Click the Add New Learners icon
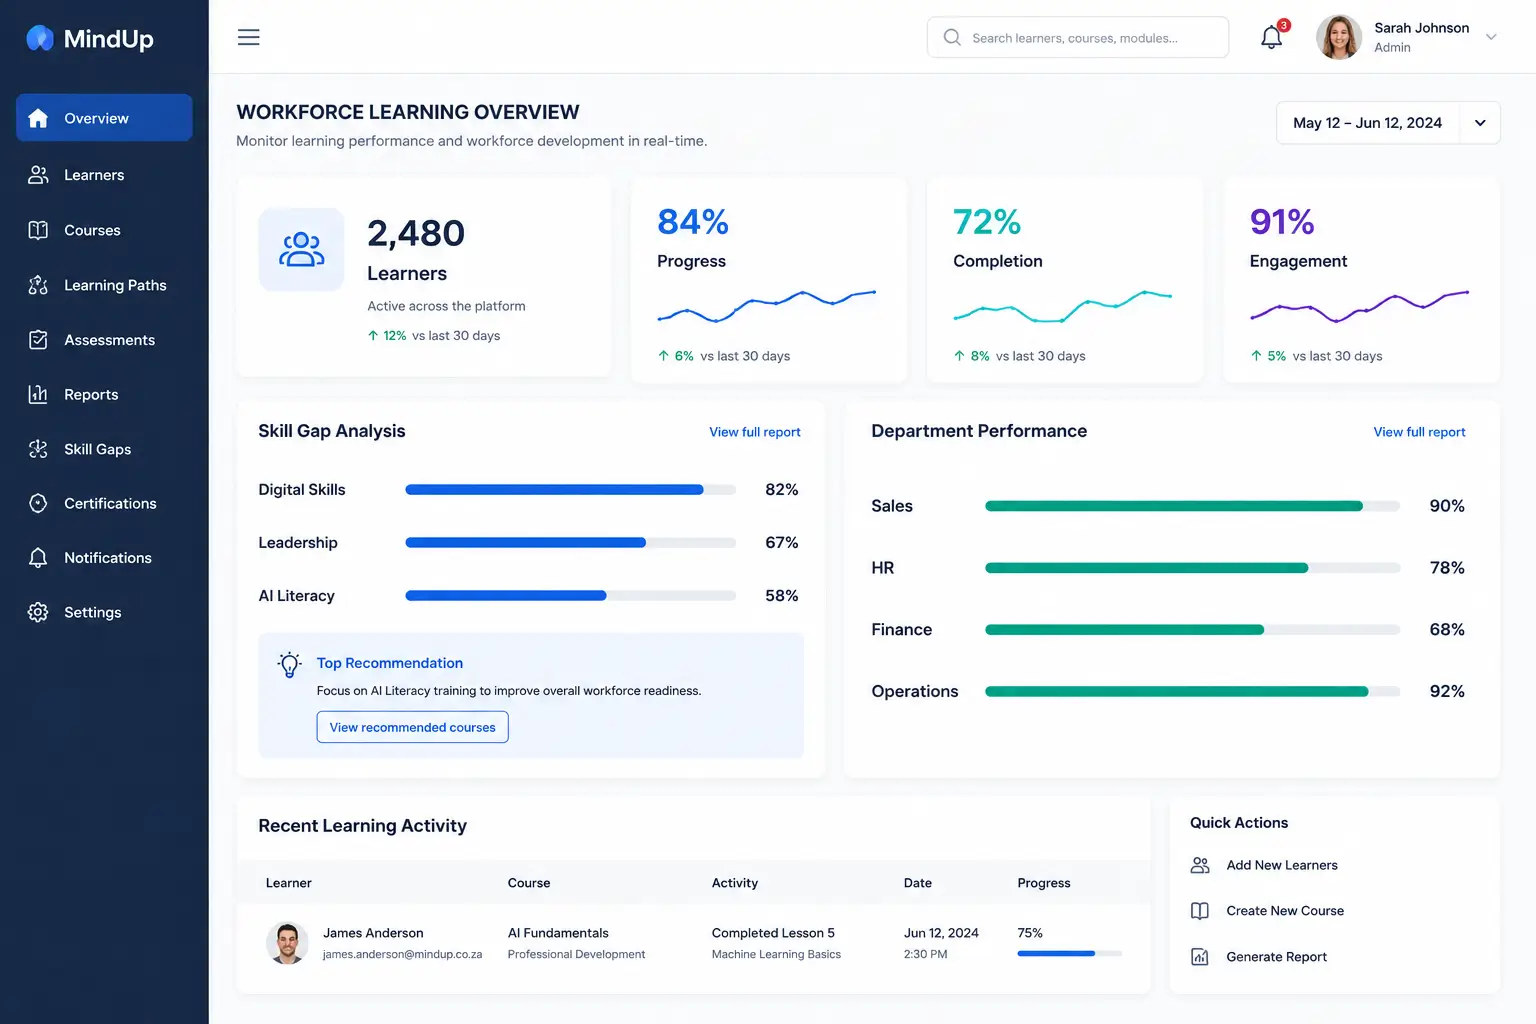This screenshot has width=1536, height=1024. 1200,865
